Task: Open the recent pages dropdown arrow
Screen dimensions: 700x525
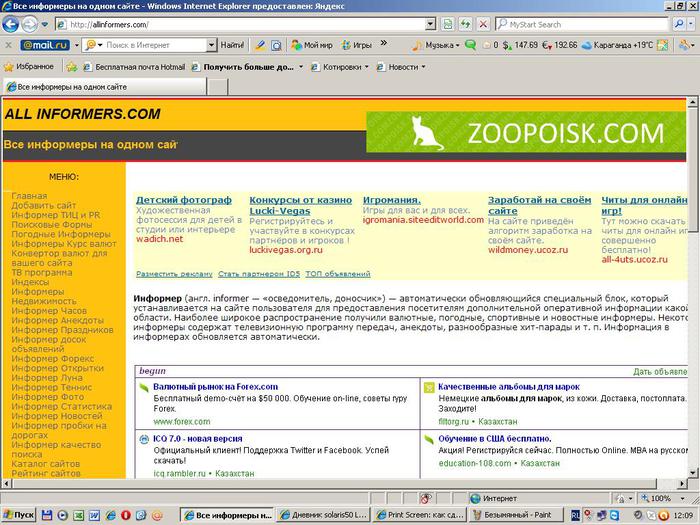Action: click(45, 24)
